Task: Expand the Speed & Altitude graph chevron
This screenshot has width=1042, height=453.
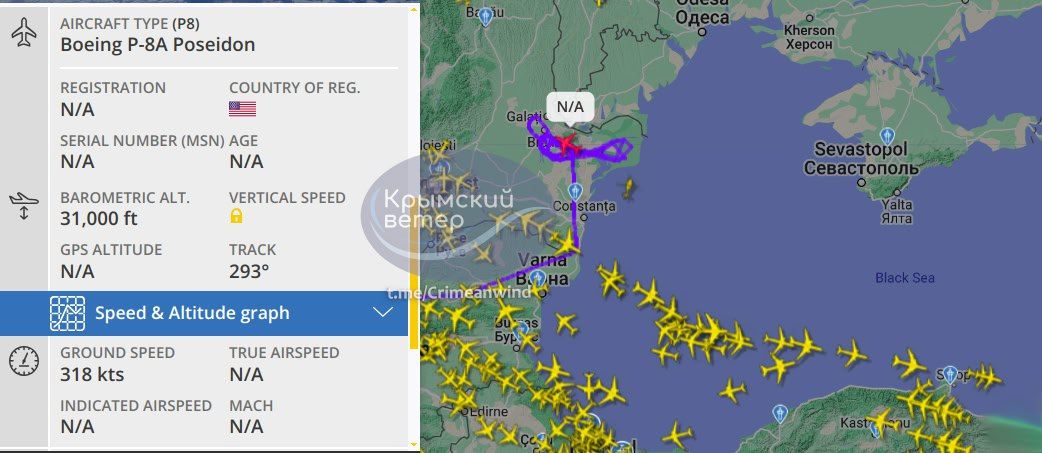Action: pos(383,312)
